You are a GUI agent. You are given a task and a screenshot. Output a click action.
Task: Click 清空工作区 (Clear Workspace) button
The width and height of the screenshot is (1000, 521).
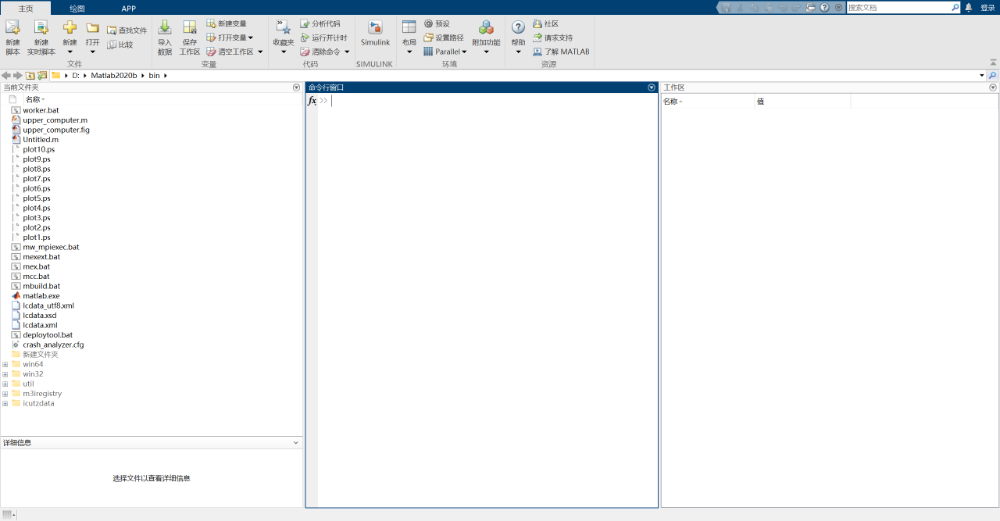(x=230, y=52)
